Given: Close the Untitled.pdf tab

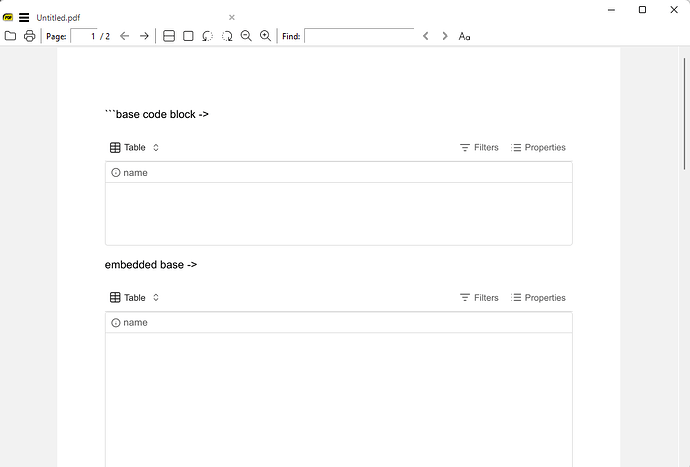Looking at the screenshot, I should coord(232,17).
